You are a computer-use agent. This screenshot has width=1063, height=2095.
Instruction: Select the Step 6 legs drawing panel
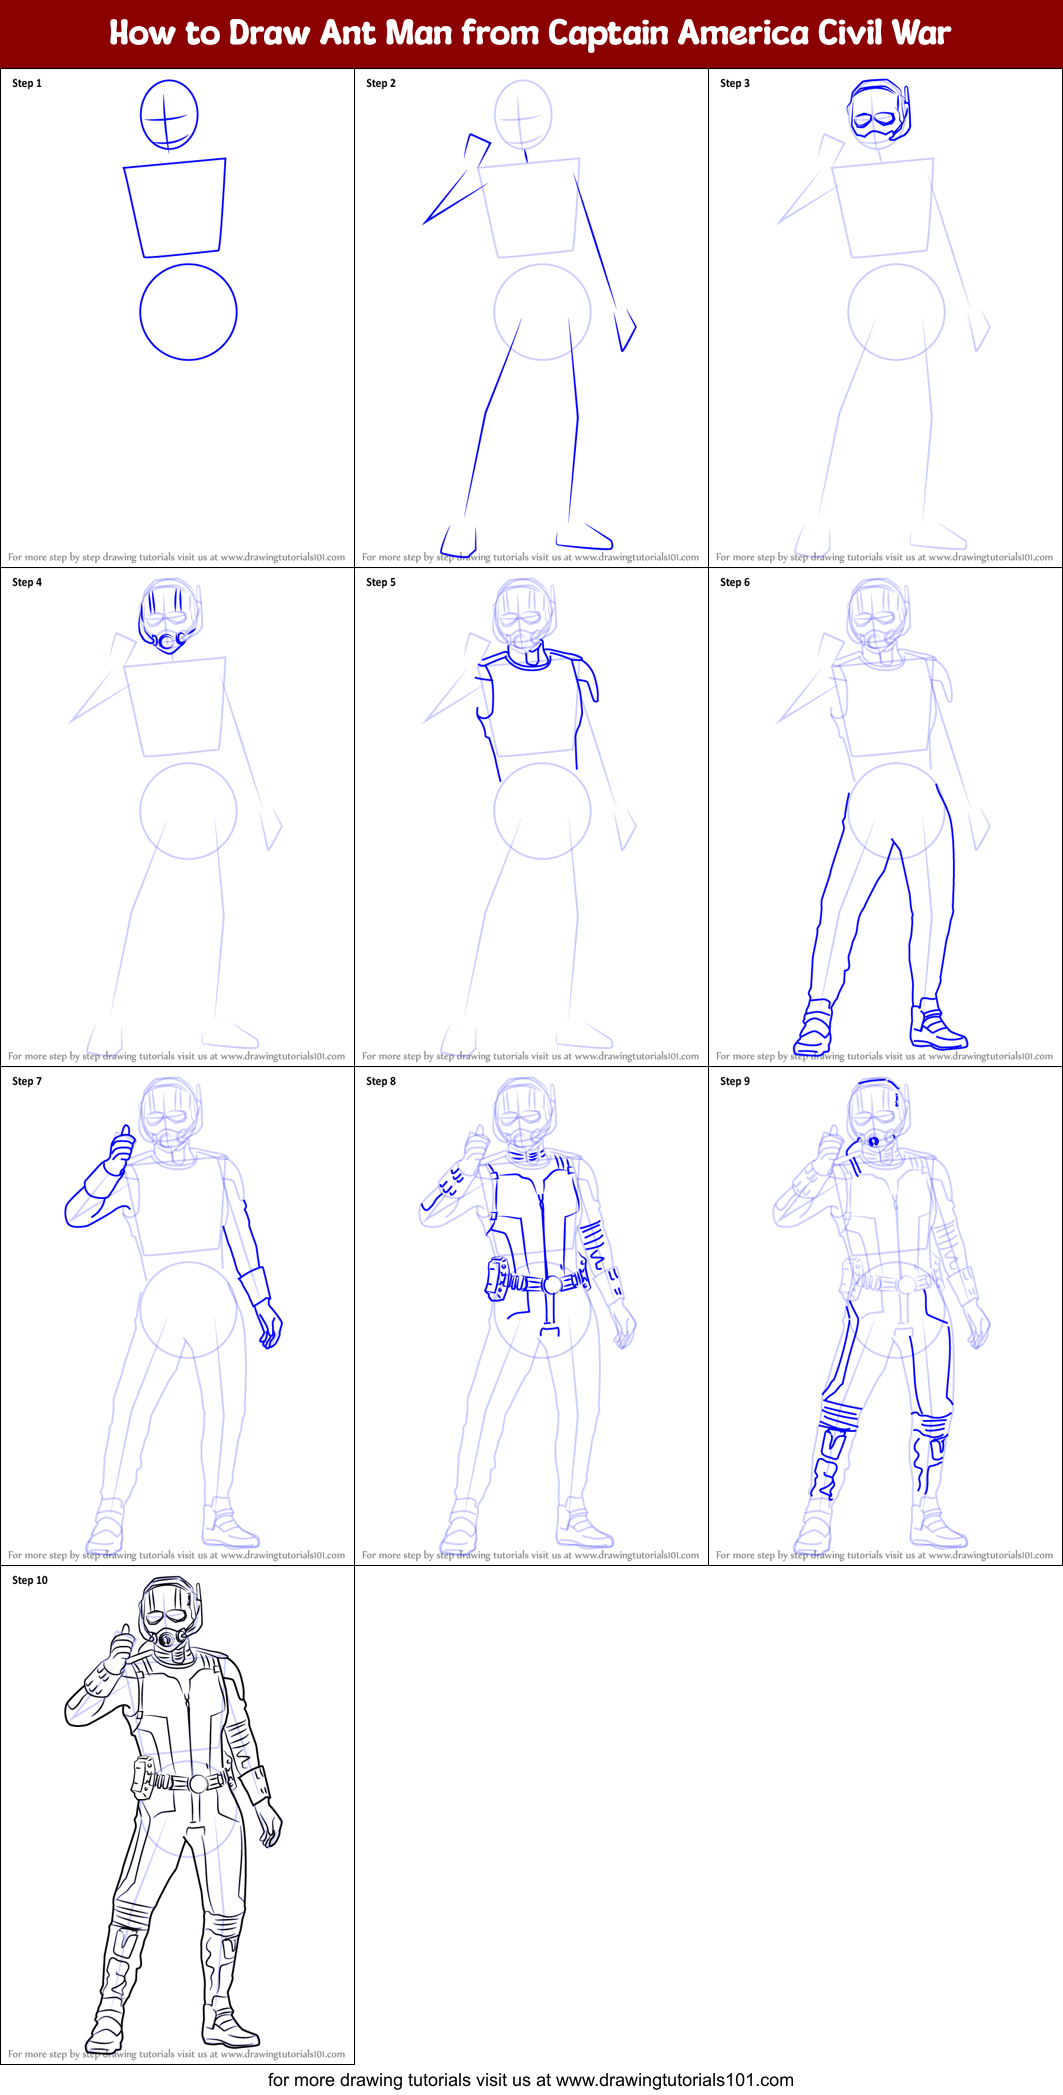pyautogui.click(x=885, y=817)
